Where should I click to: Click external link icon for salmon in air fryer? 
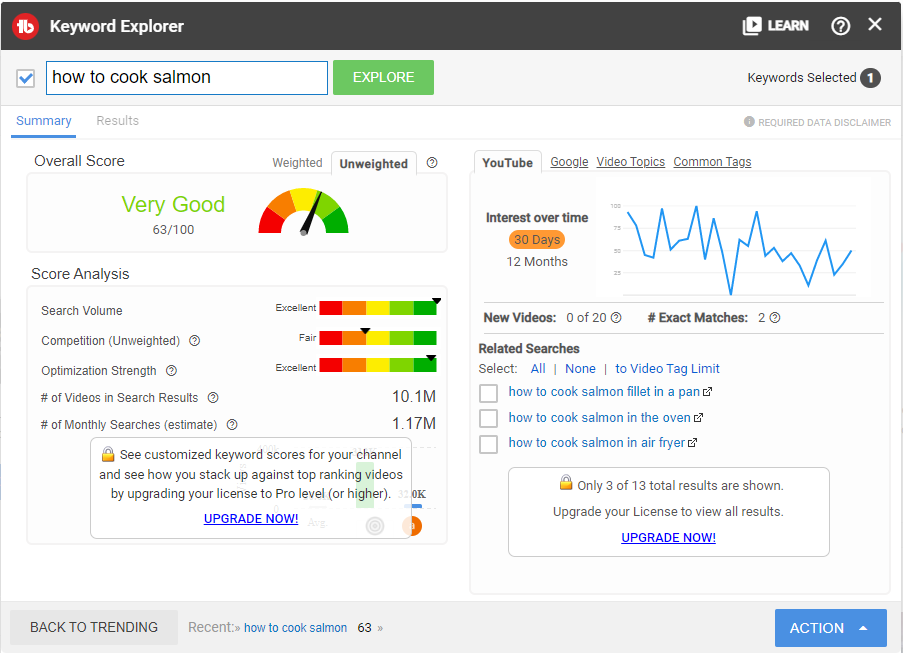pos(693,443)
